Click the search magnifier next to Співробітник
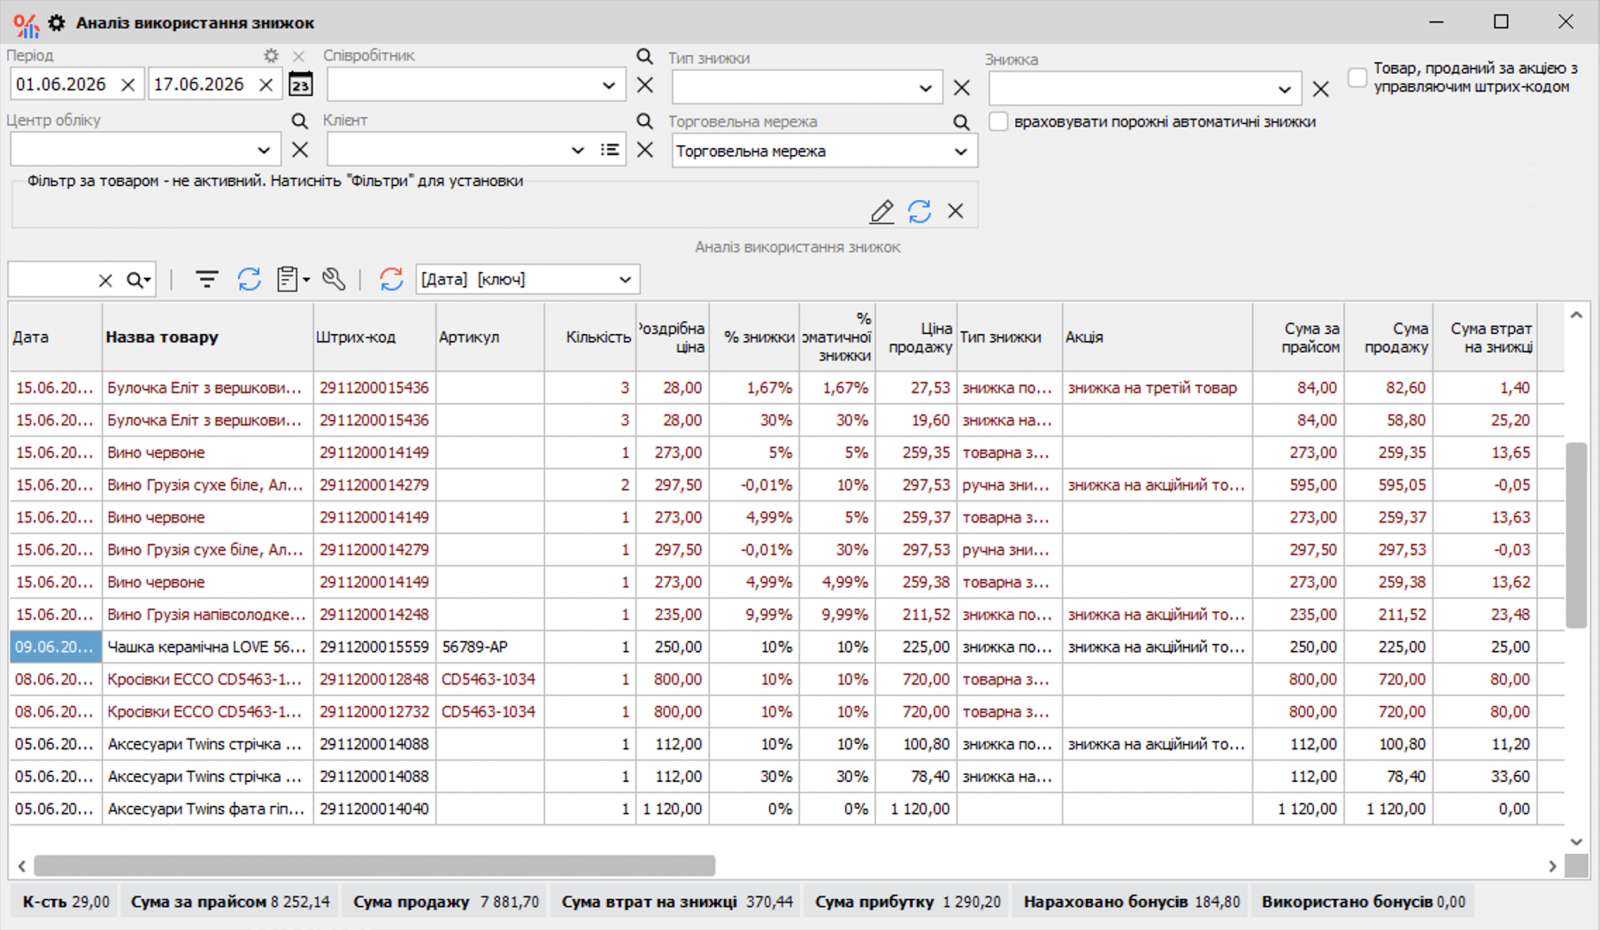The height and width of the screenshot is (930, 1600). 645,56
